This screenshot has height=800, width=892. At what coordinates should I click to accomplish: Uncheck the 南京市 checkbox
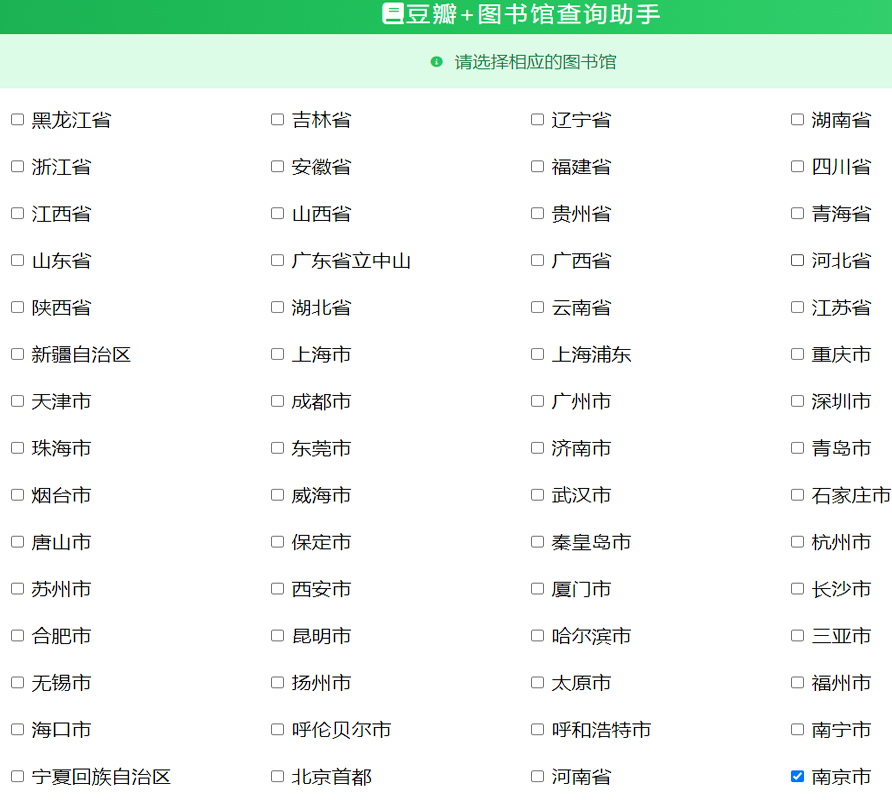(797, 776)
